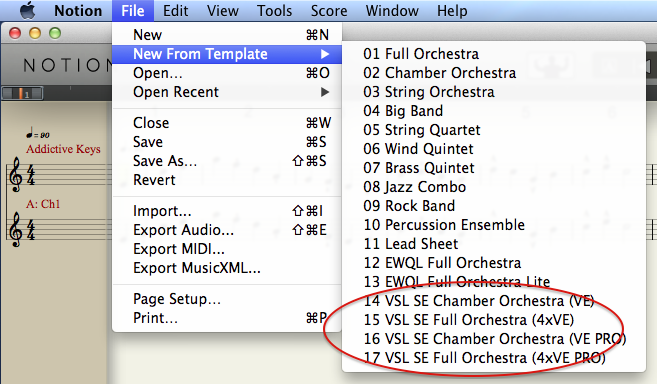Open the Tools menu

(x=274, y=10)
